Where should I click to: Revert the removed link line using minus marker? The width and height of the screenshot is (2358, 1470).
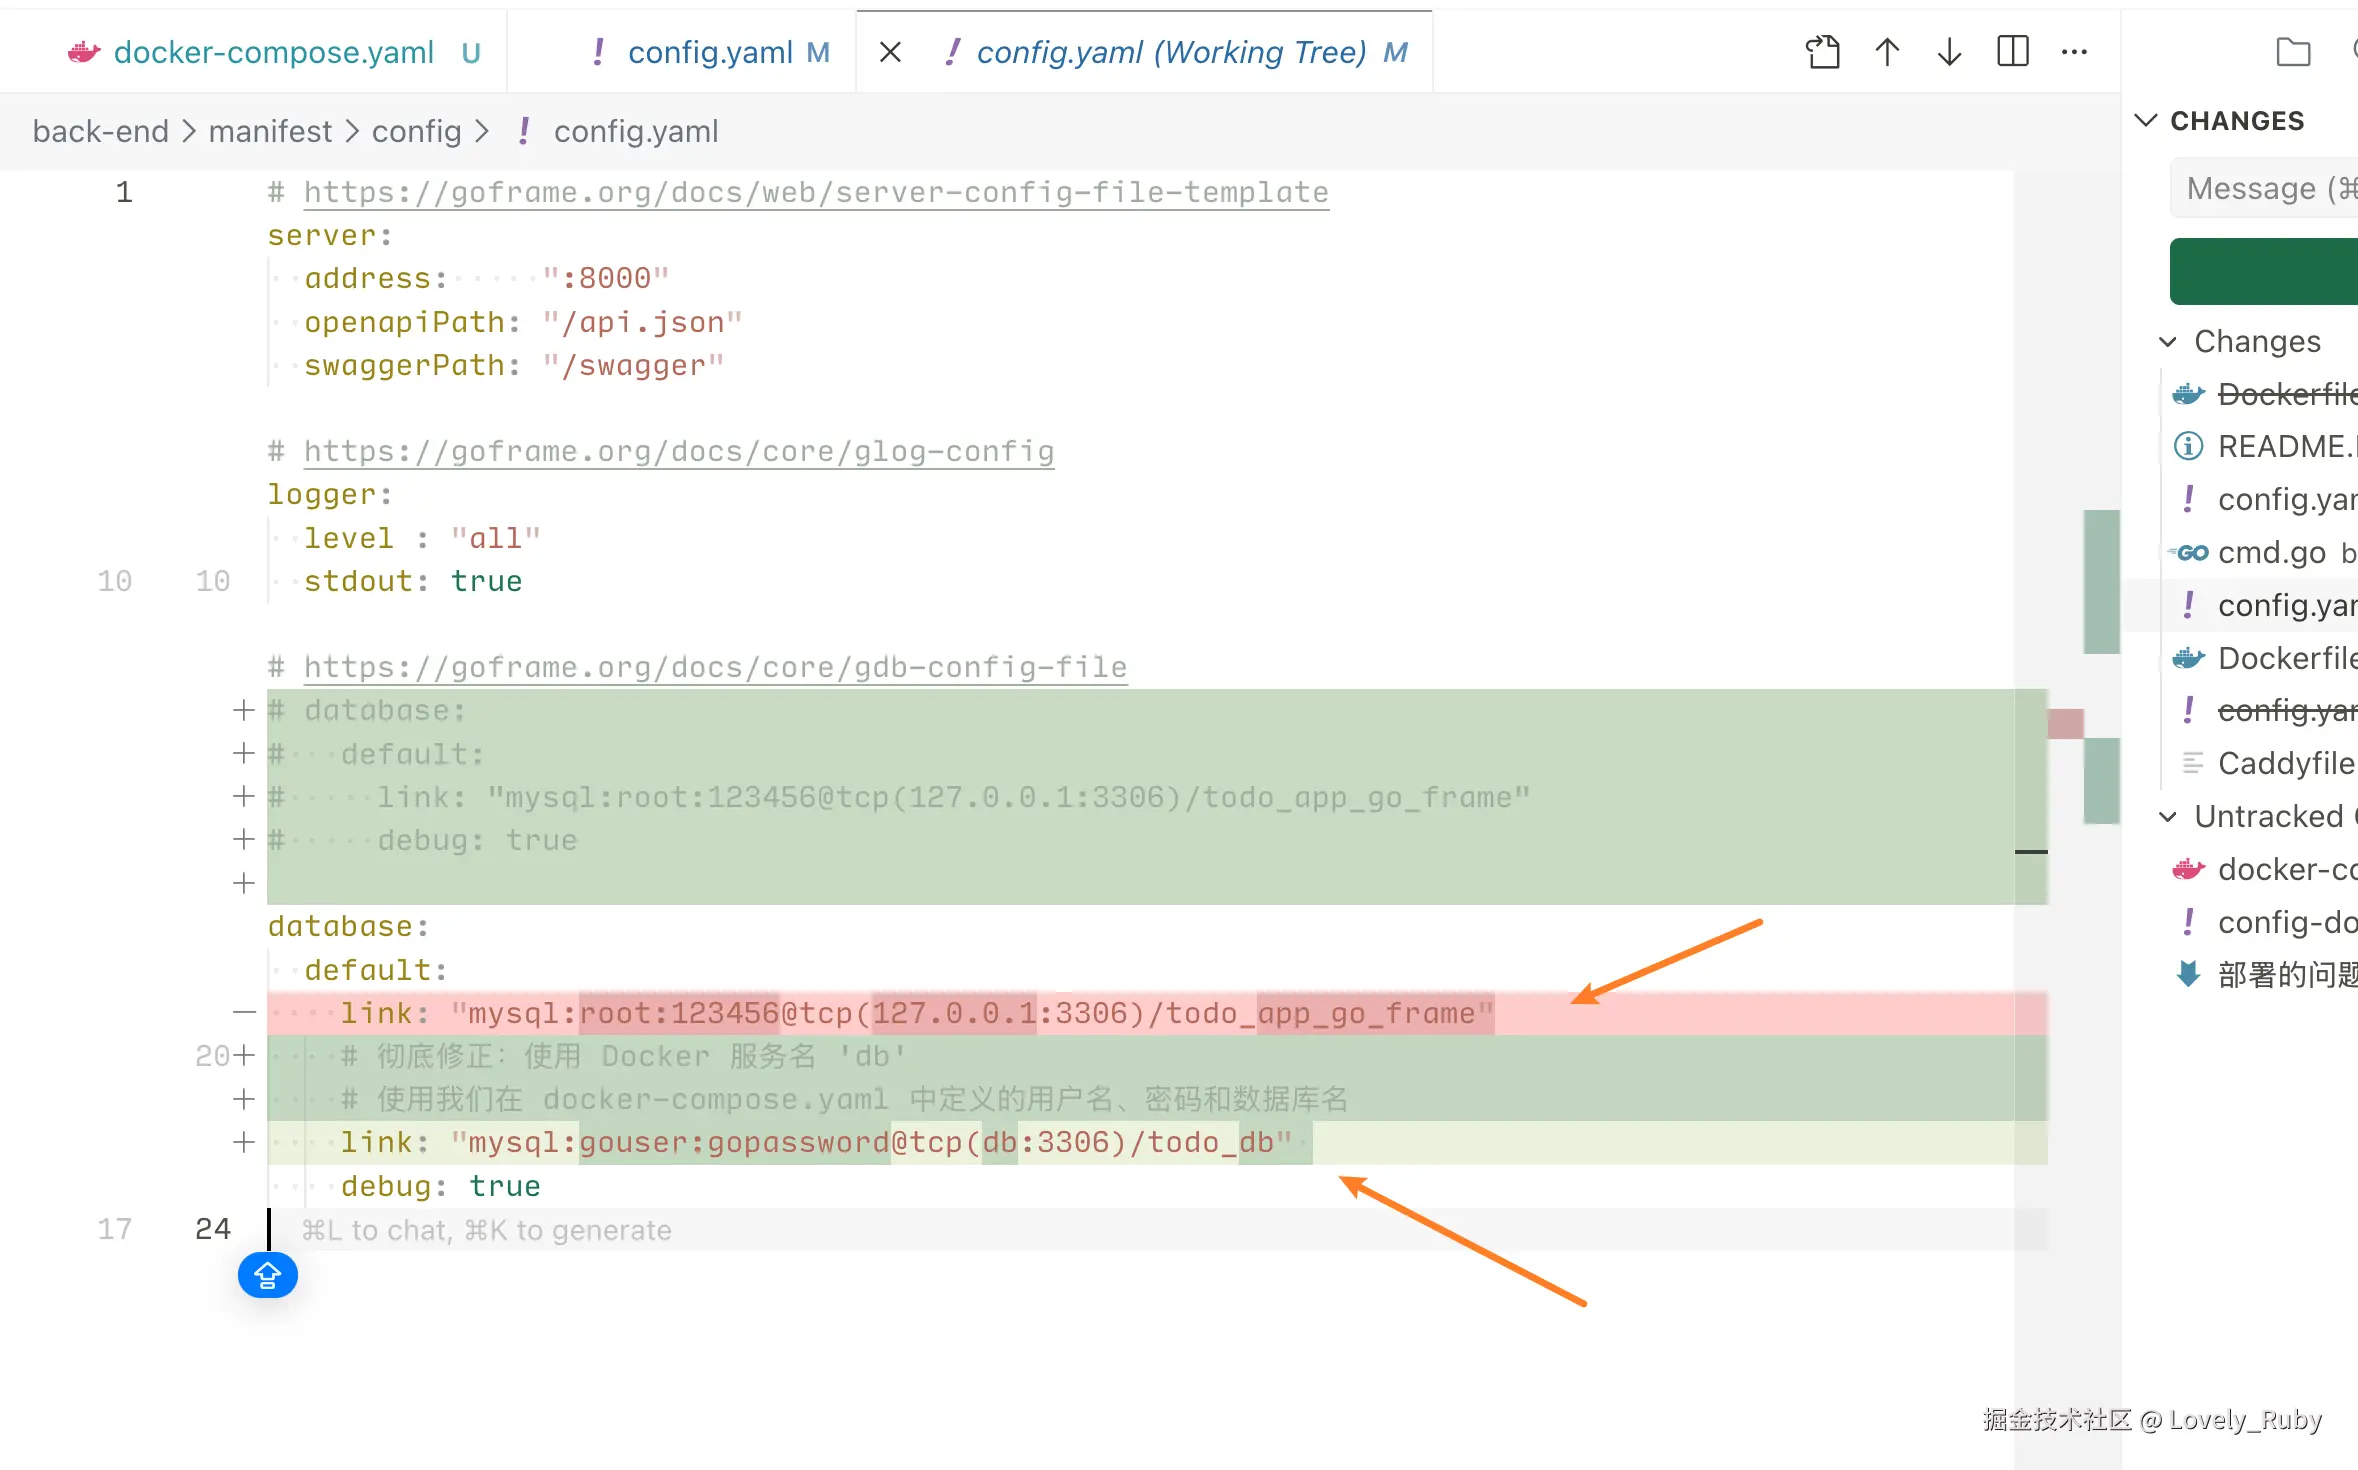coord(243,1013)
